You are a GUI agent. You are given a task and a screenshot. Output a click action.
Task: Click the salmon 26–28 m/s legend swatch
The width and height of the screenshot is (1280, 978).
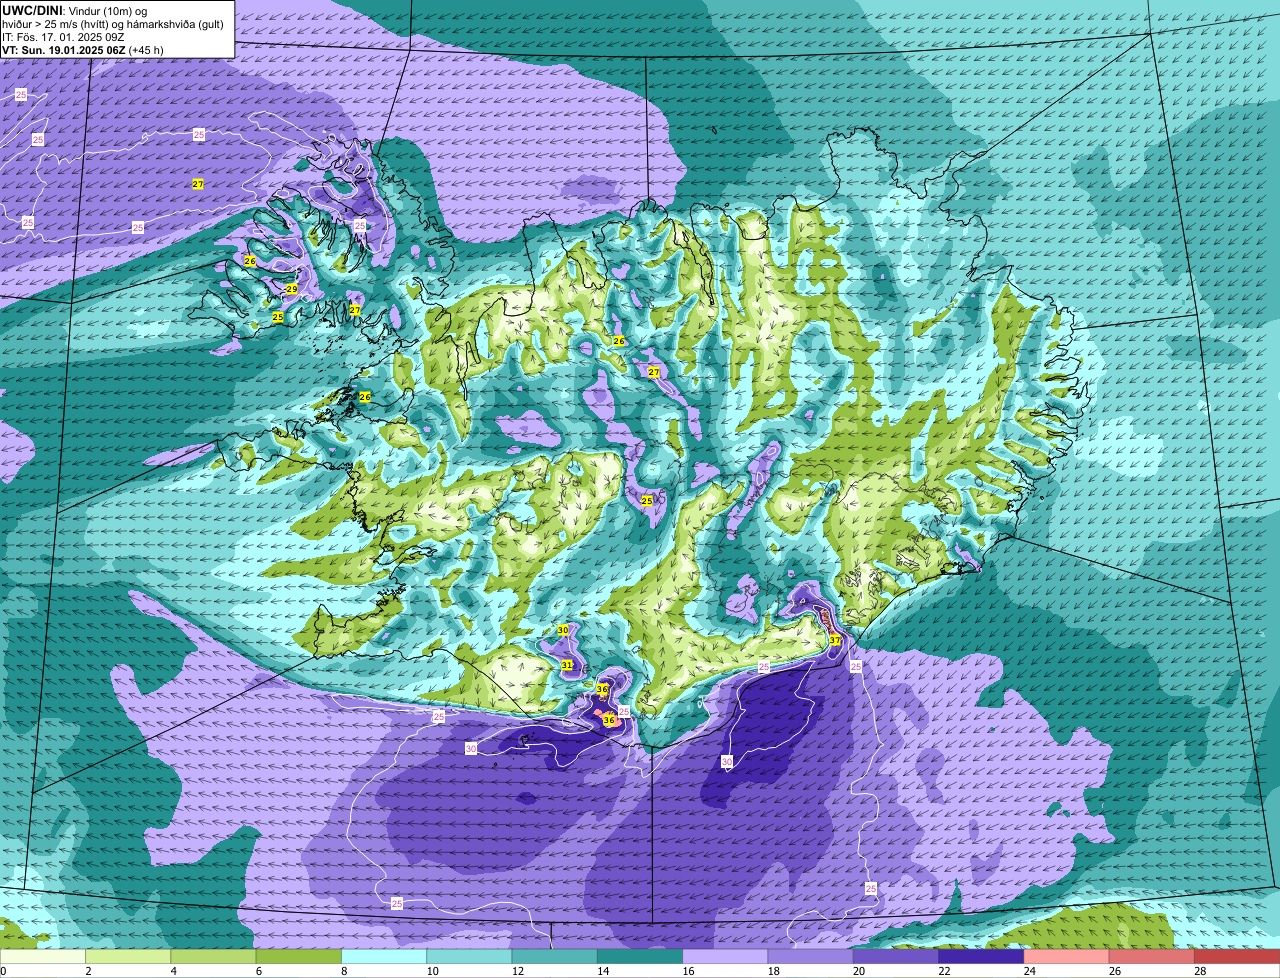tap(1152, 956)
